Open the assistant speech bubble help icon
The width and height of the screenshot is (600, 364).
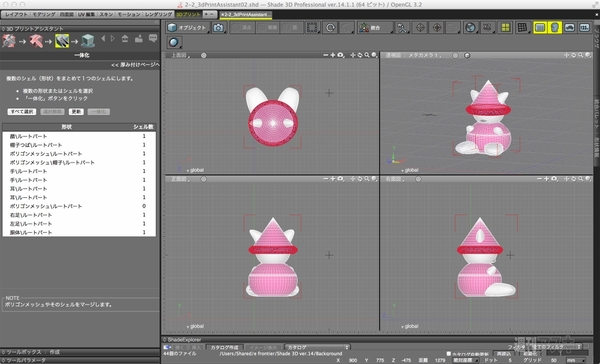(153, 39)
